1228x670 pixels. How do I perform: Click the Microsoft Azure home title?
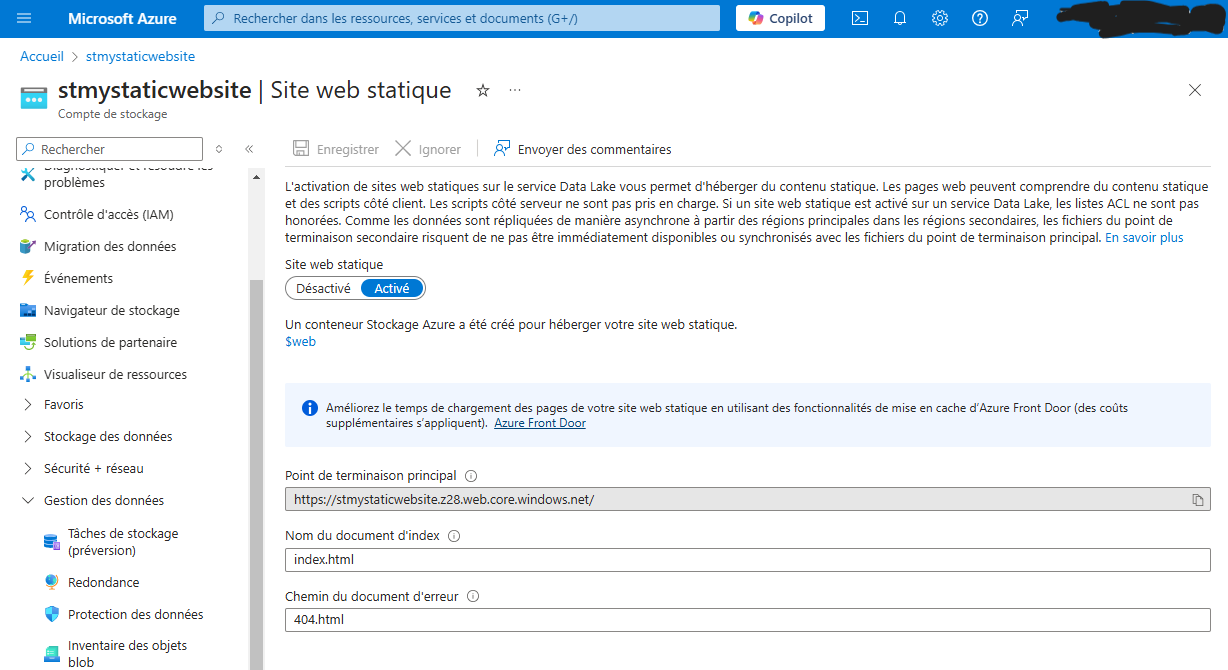coord(122,18)
